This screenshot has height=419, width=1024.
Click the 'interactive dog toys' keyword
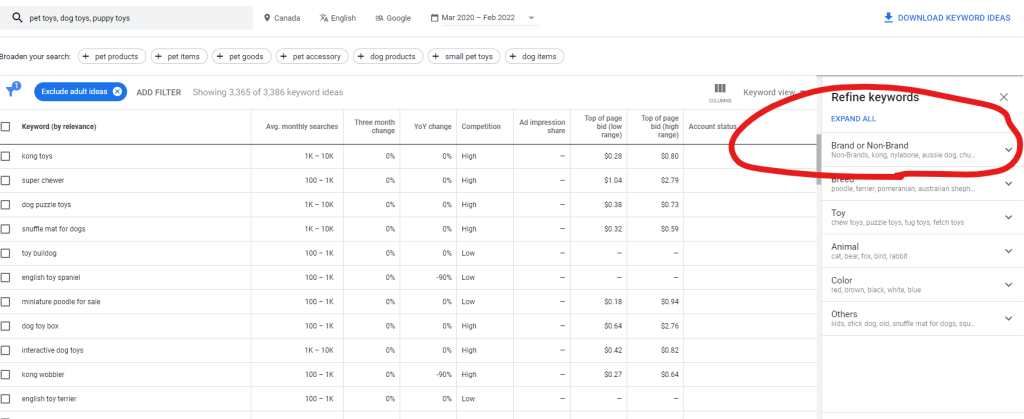(x=52, y=350)
